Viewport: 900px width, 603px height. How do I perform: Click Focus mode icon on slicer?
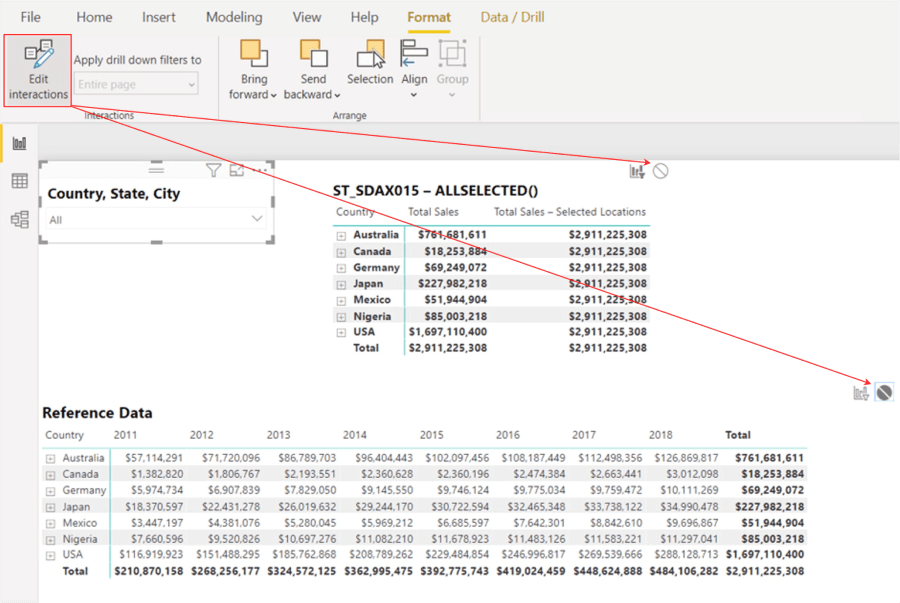pyautogui.click(x=237, y=170)
